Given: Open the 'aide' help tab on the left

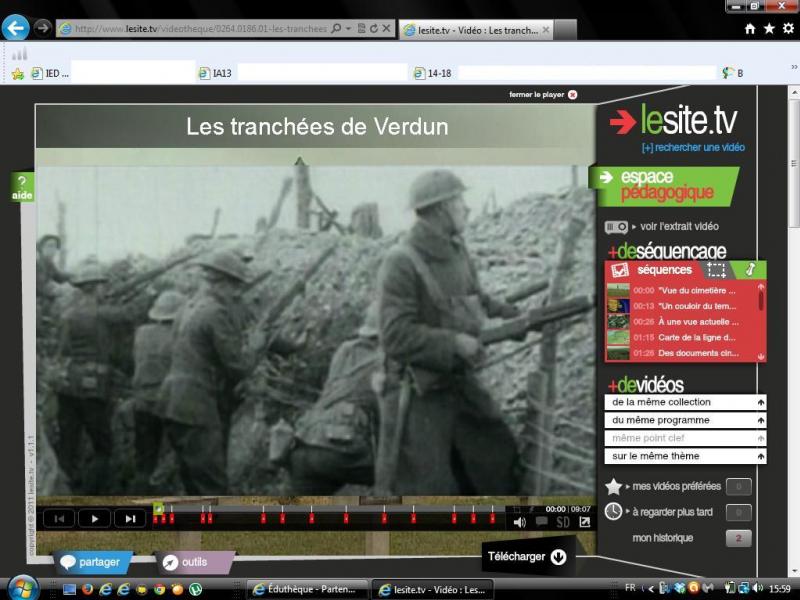Looking at the screenshot, I should pos(22,187).
